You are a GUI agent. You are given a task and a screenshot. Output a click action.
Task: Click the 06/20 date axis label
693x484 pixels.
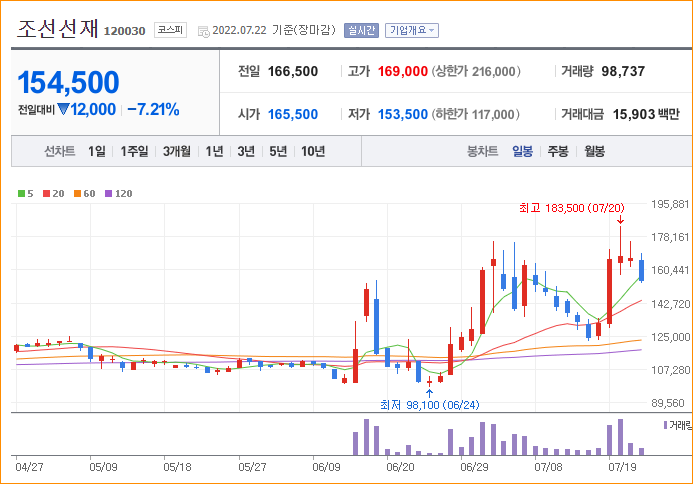point(400,467)
